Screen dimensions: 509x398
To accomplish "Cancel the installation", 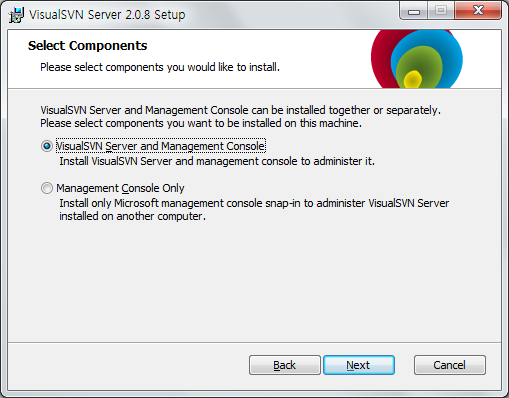I will click(450, 365).
